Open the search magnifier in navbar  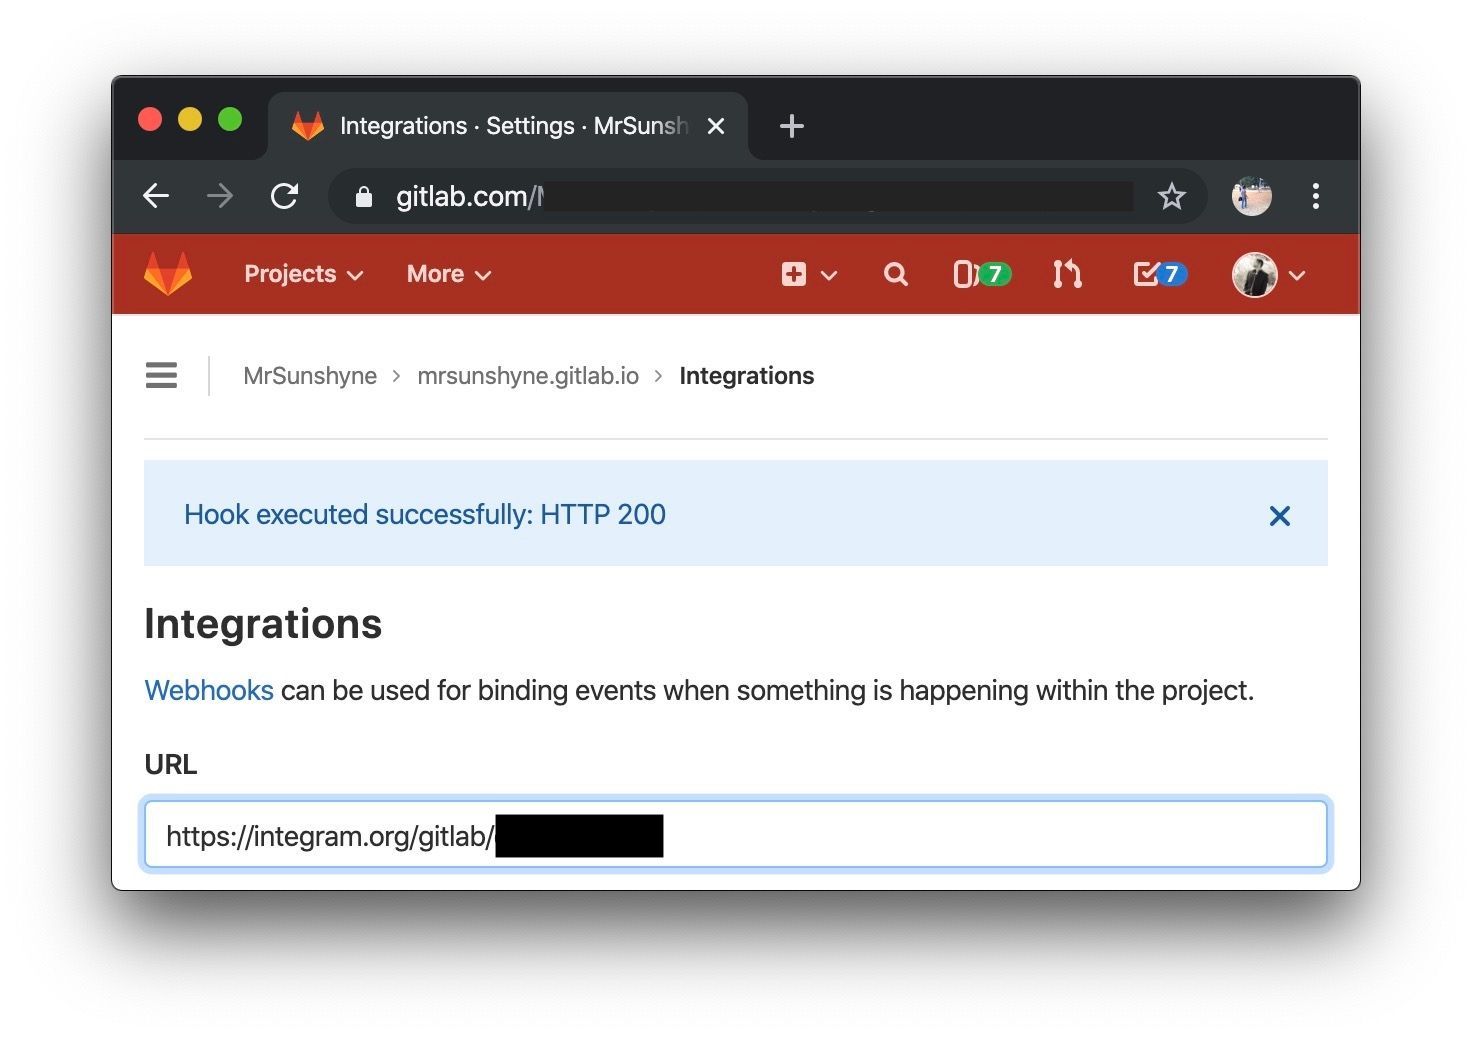point(896,274)
